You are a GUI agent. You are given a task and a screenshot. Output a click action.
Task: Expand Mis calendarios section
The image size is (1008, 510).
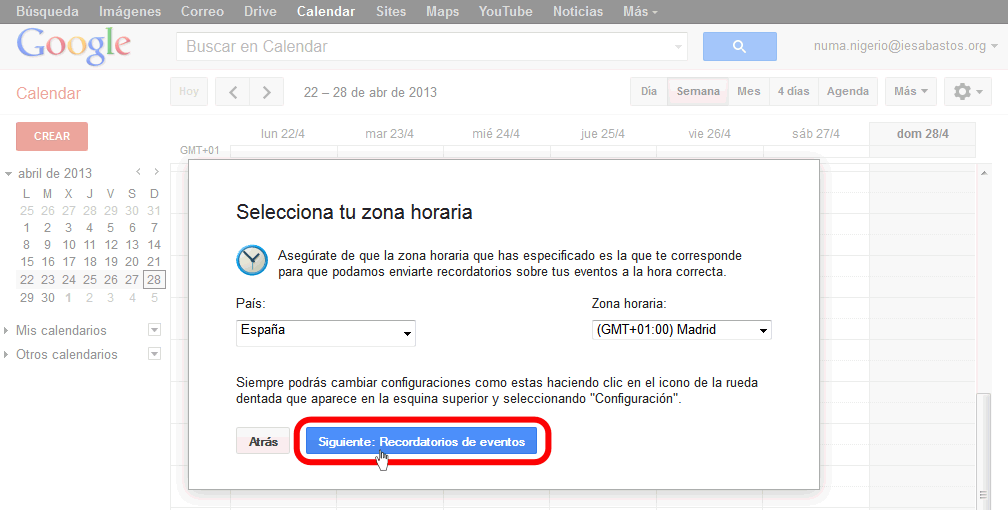[x=6, y=331]
